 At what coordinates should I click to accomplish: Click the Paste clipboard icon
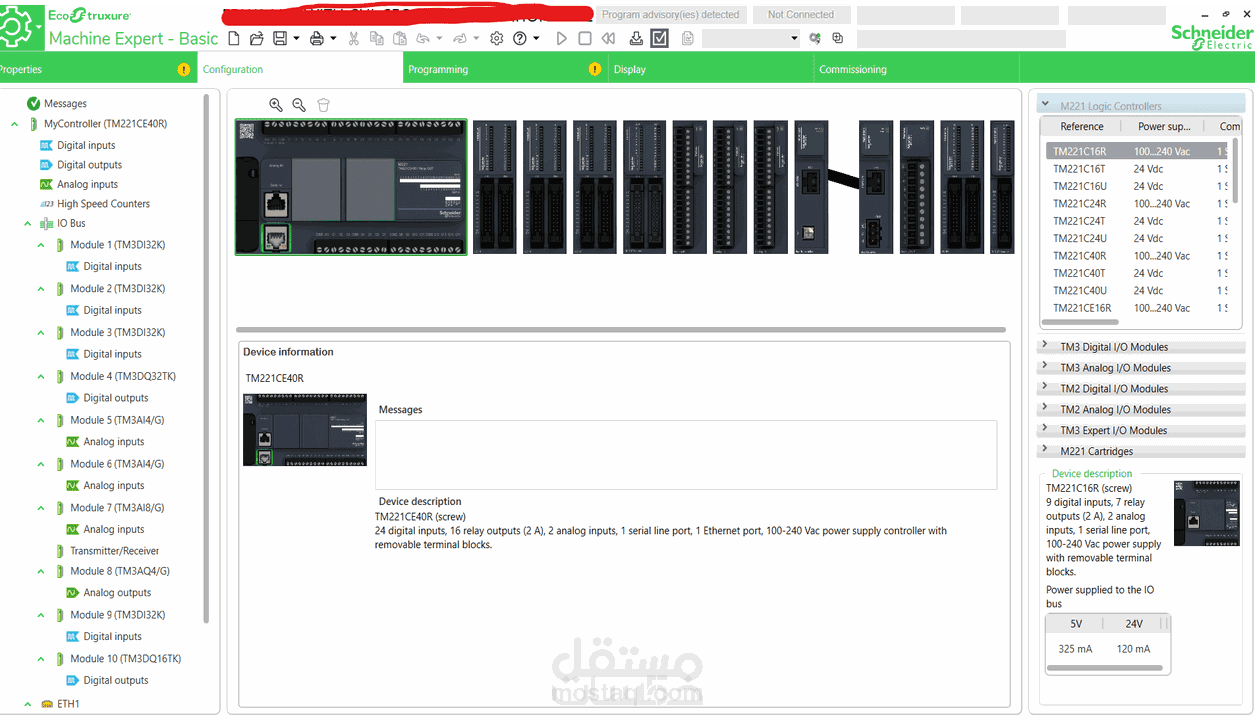click(x=399, y=38)
